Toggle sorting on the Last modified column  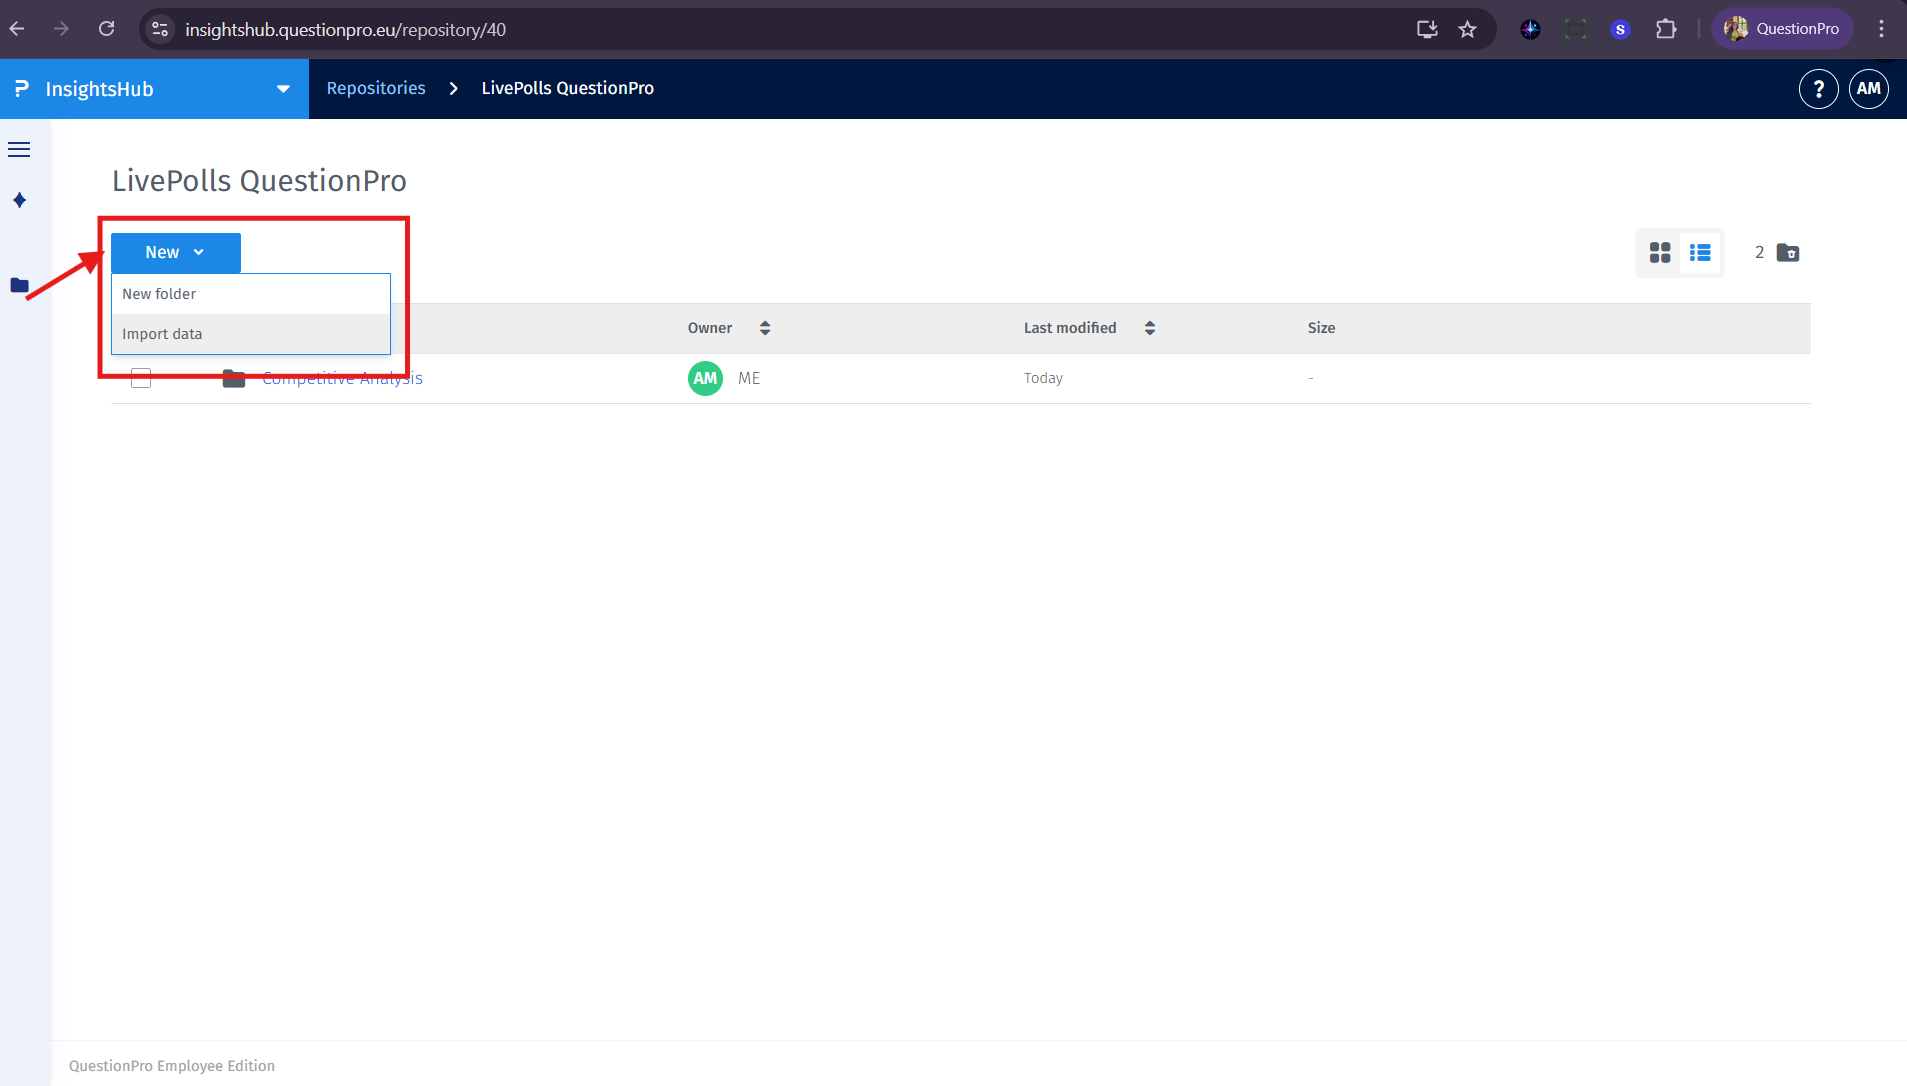(x=1149, y=328)
